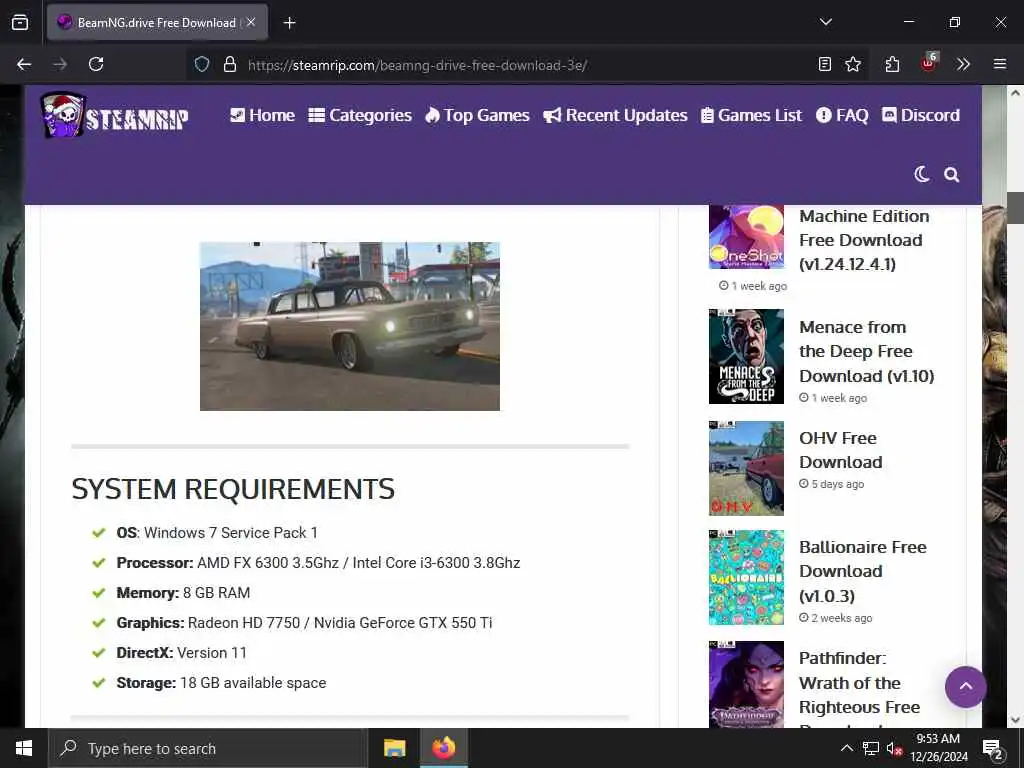This screenshot has width=1024, height=768.
Task: Click 'AMD FX 6300 3.5Ghz' processor text
Action: coord(268,563)
